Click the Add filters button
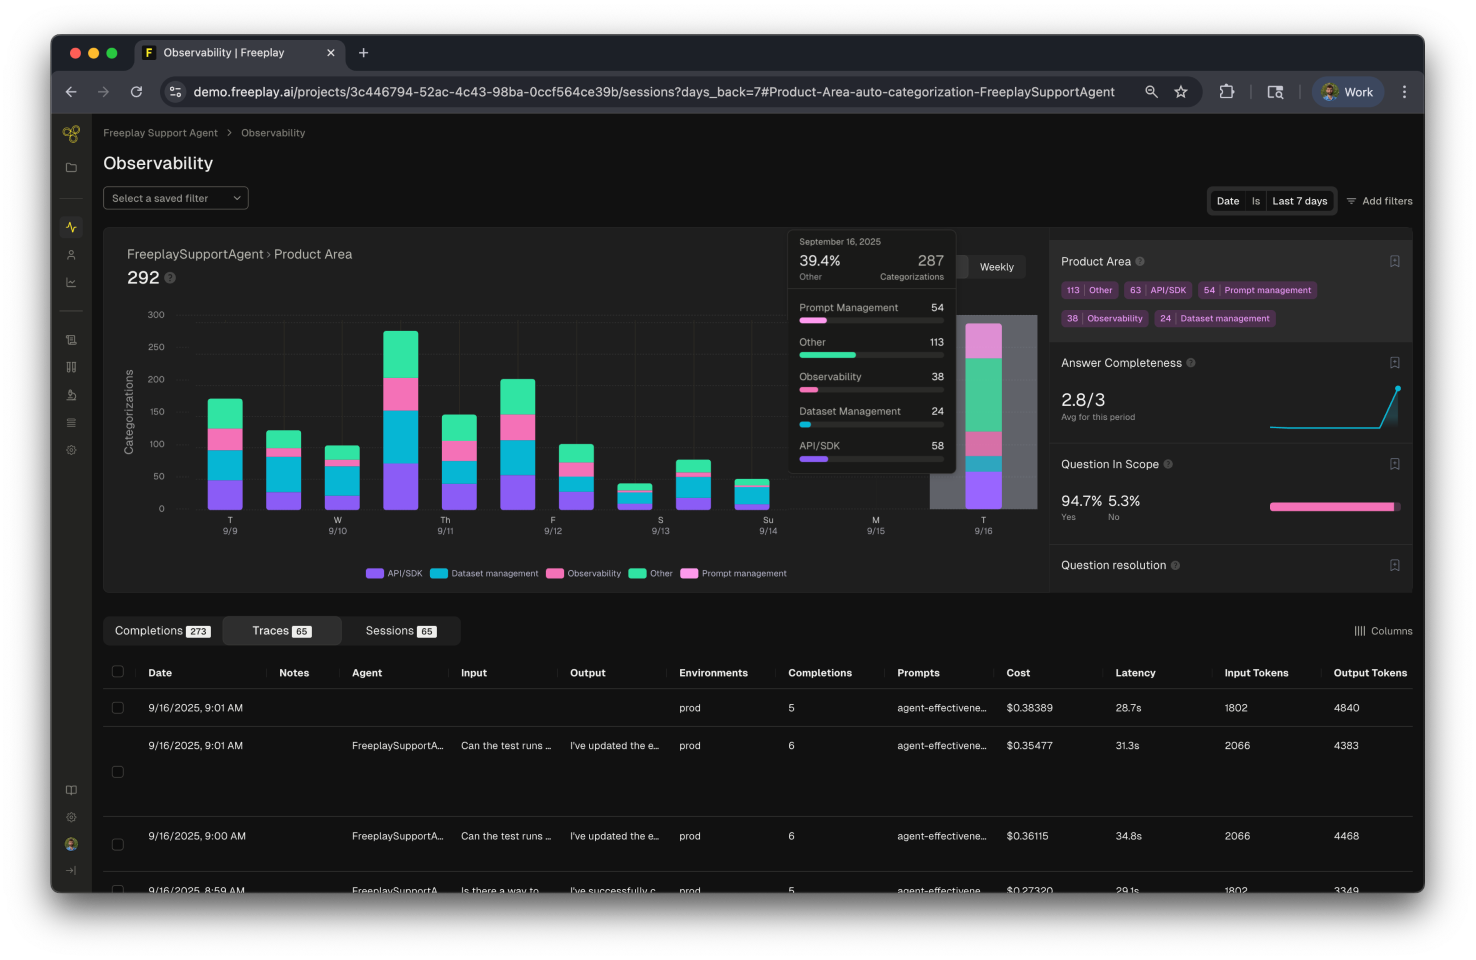 1379,201
